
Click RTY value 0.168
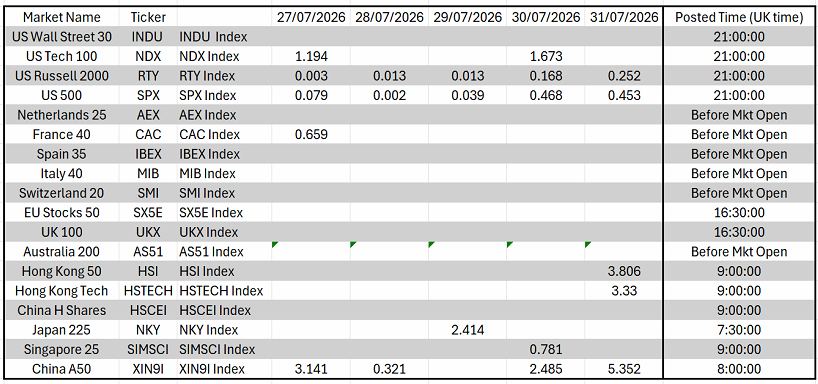(x=546, y=76)
